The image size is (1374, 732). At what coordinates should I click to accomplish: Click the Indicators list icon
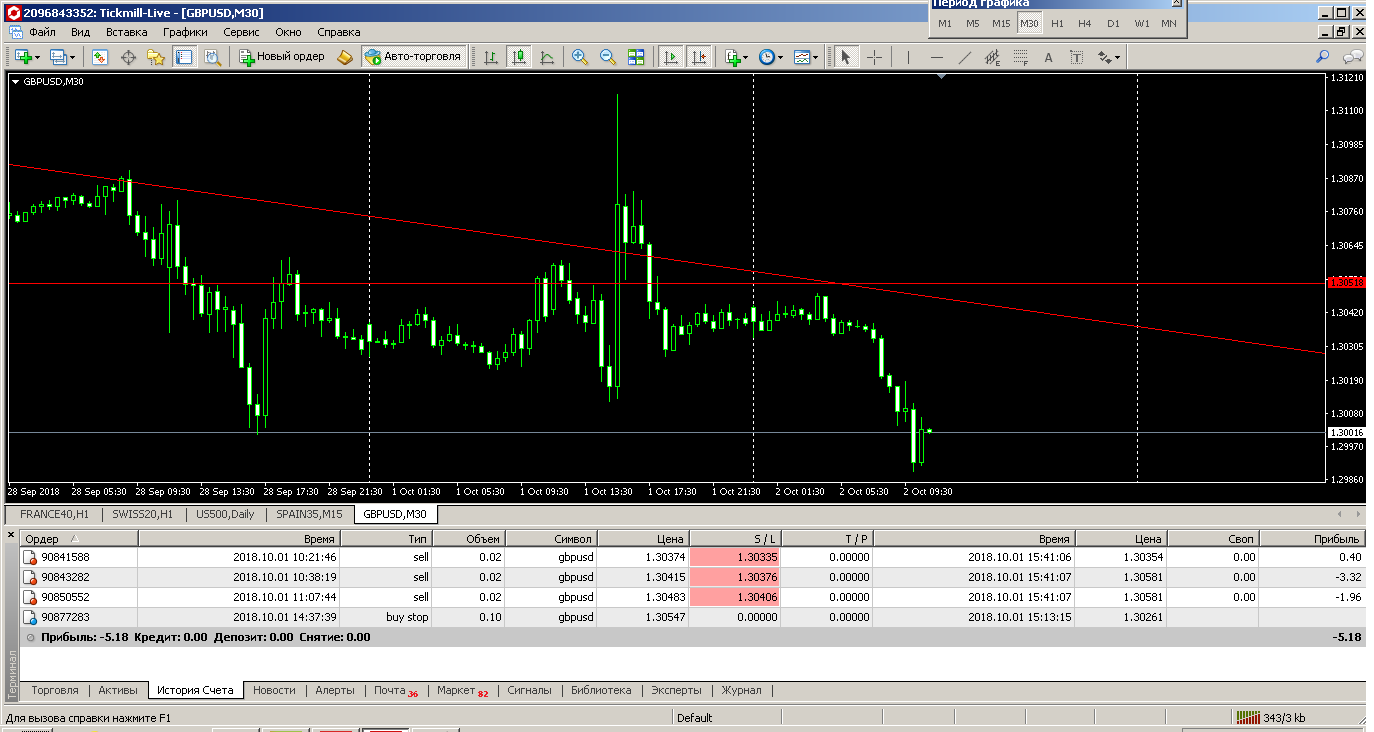[732, 57]
